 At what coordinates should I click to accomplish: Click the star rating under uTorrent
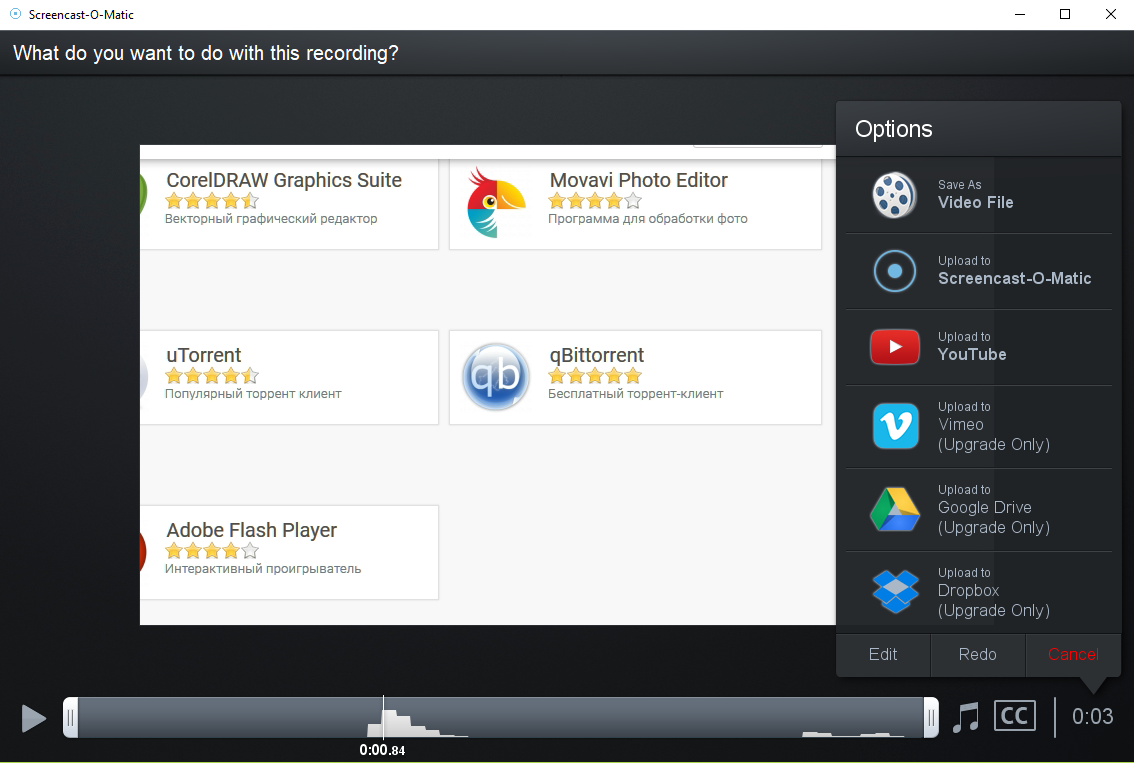pyautogui.click(x=212, y=375)
